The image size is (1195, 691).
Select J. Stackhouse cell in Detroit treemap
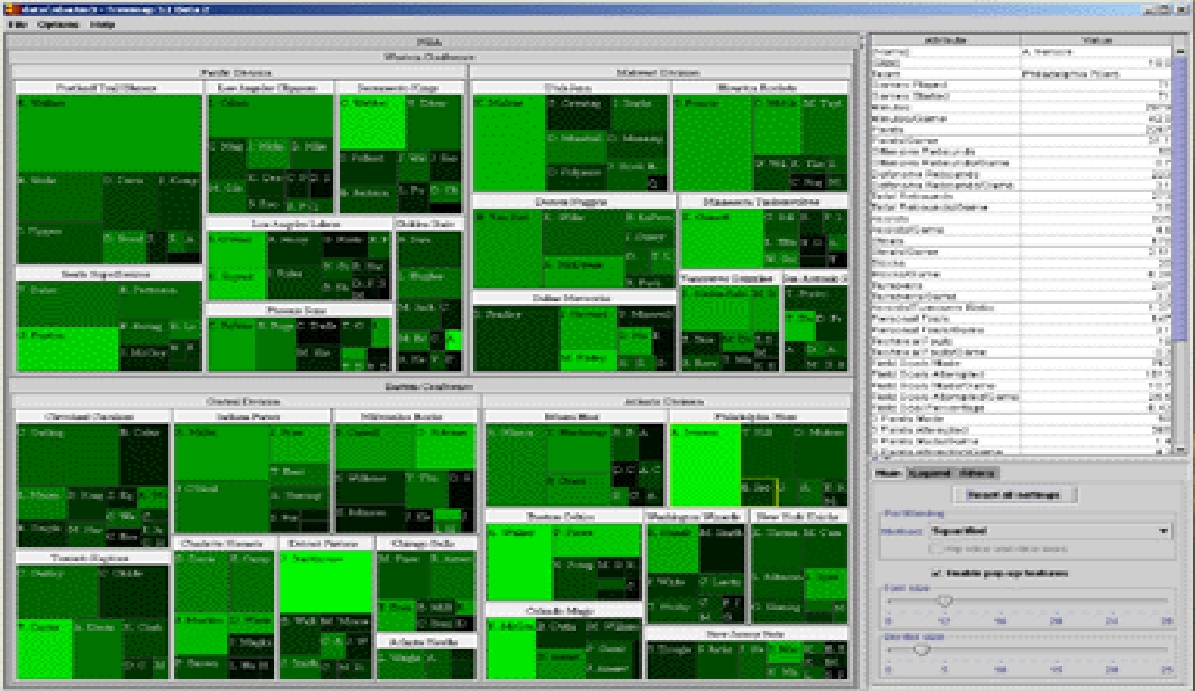tap(325, 582)
